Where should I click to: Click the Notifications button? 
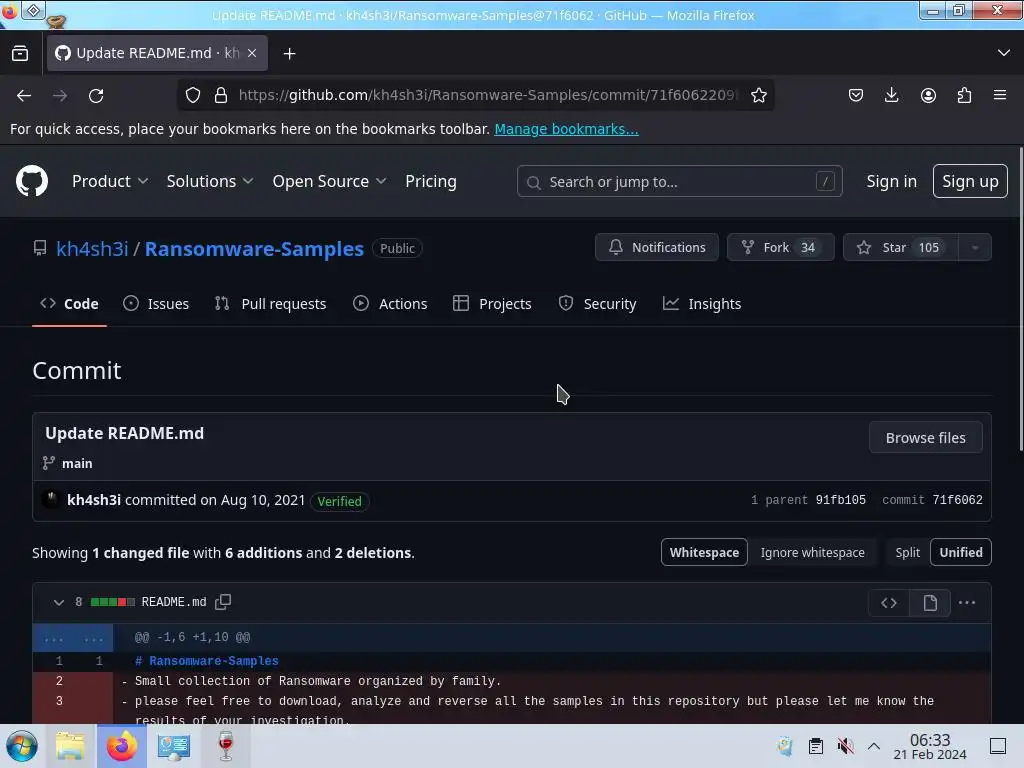tap(656, 248)
